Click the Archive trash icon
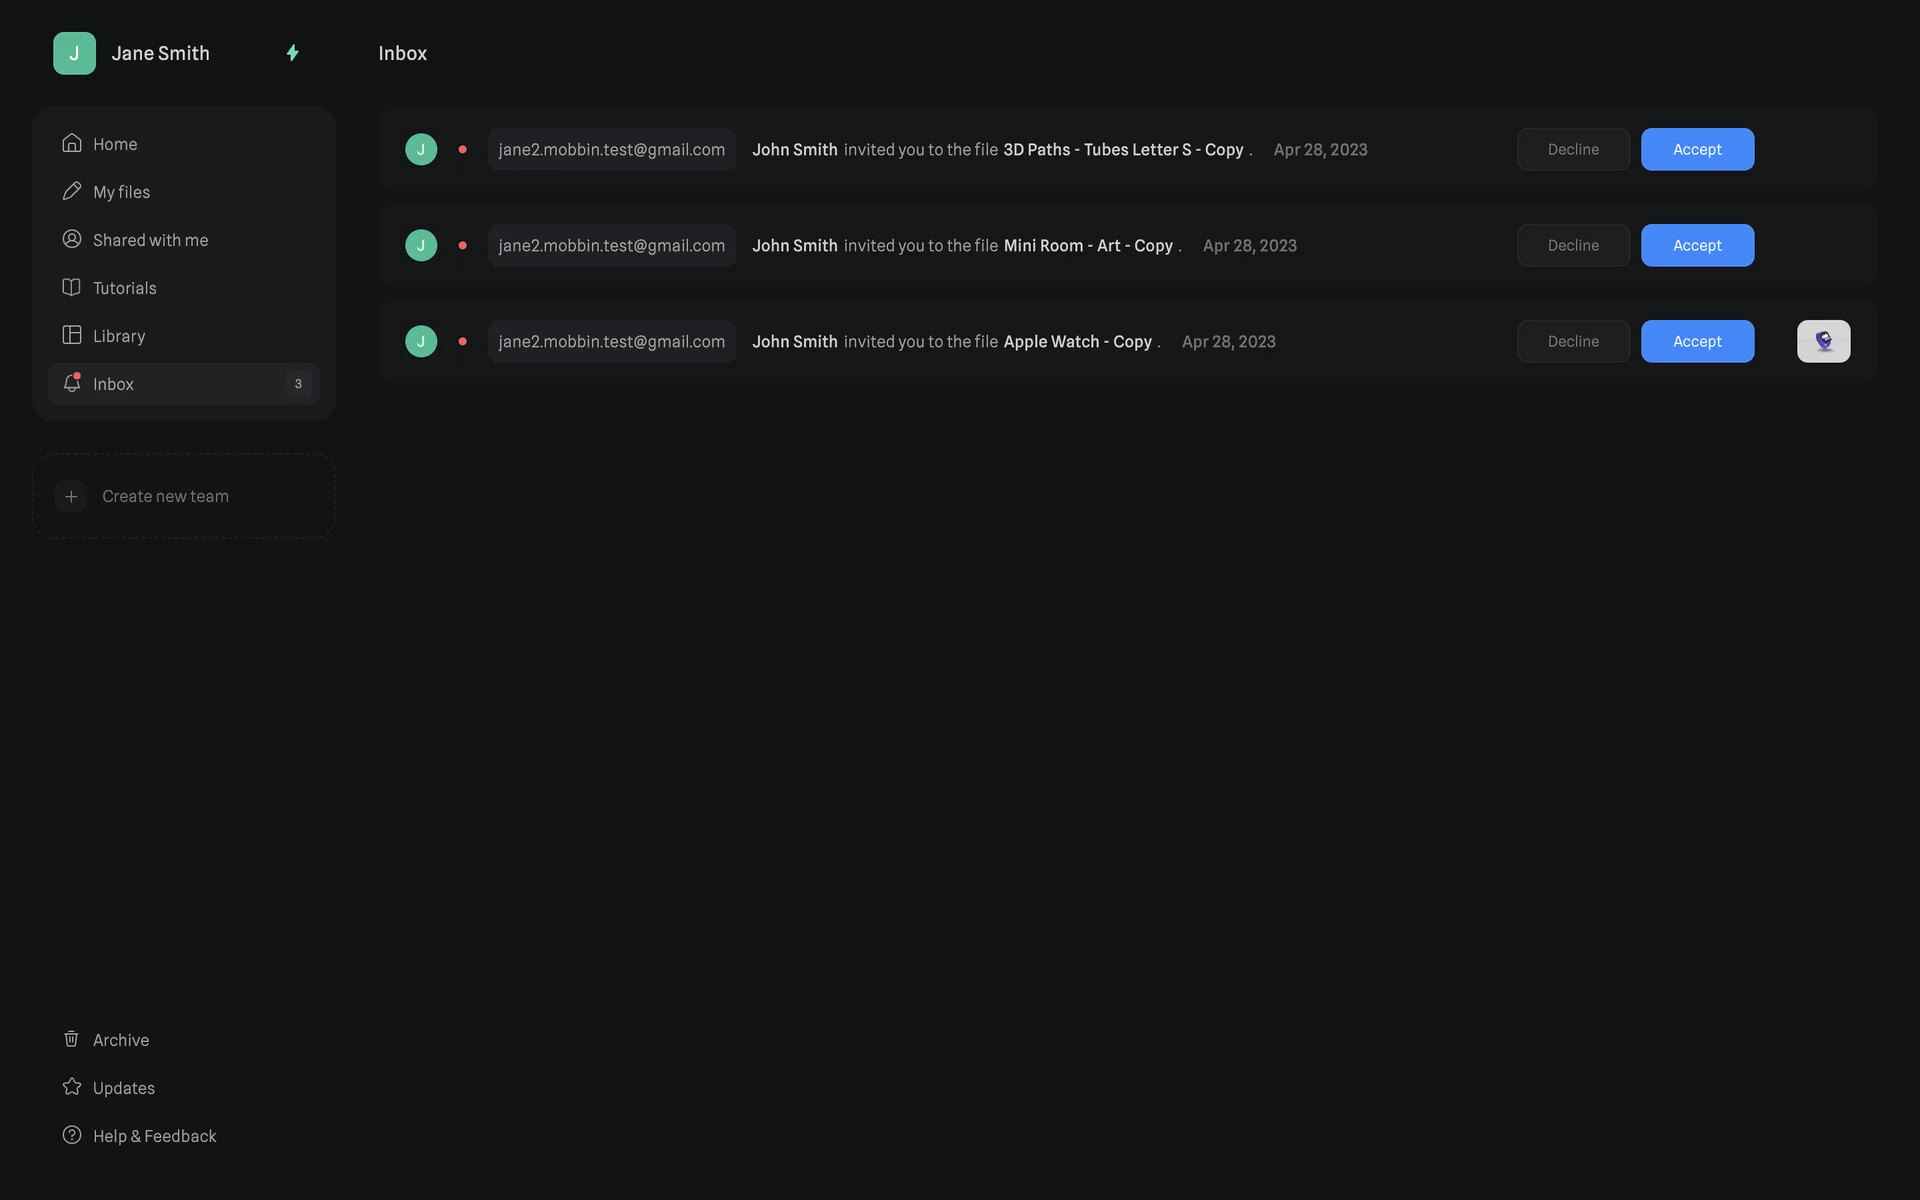This screenshot has height=1200, width=1920. pyautogui.click(x=71, y=1039)
